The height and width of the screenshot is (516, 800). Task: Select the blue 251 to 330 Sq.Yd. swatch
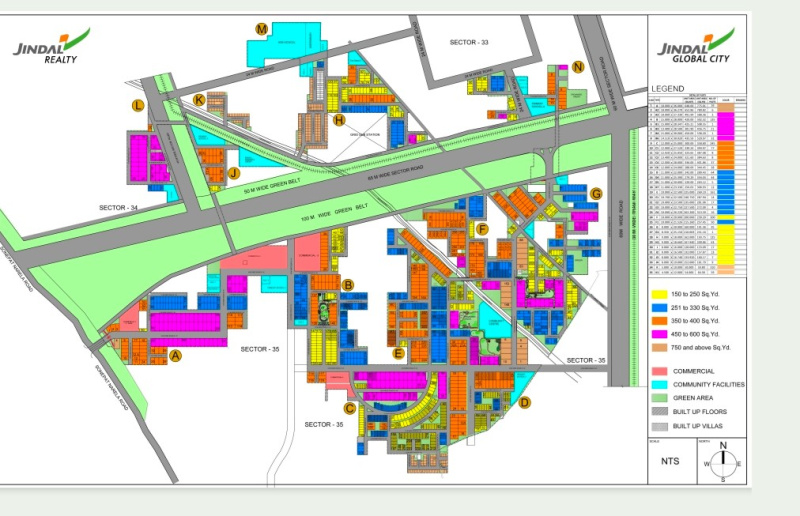tap(660, 308)
